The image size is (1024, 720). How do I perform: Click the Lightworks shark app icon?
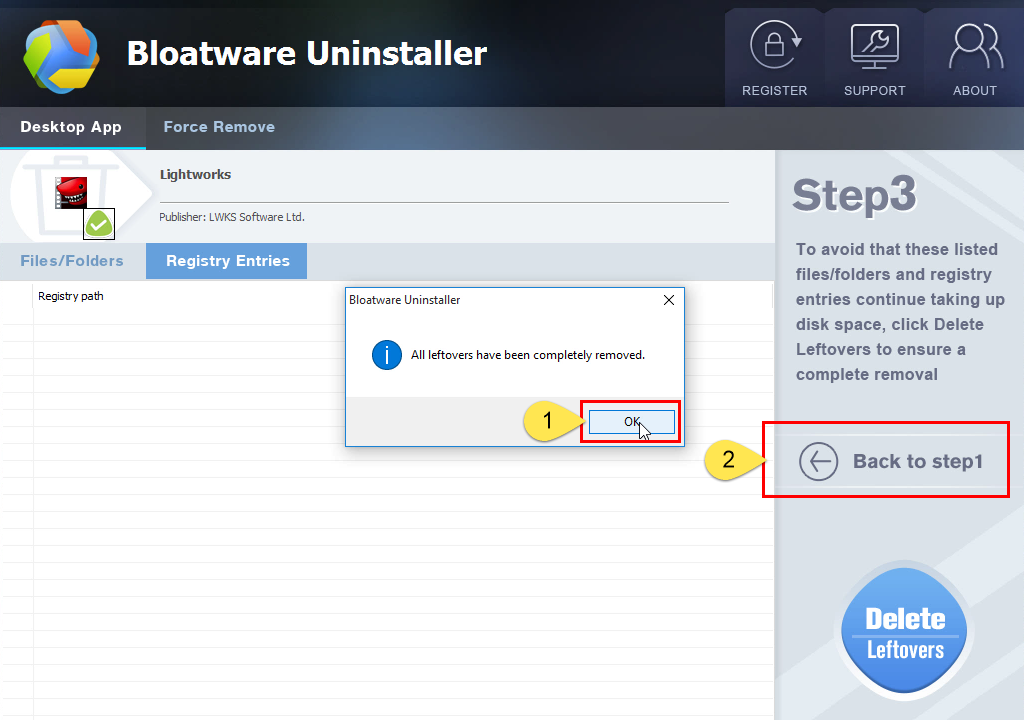tap(71, 193)
